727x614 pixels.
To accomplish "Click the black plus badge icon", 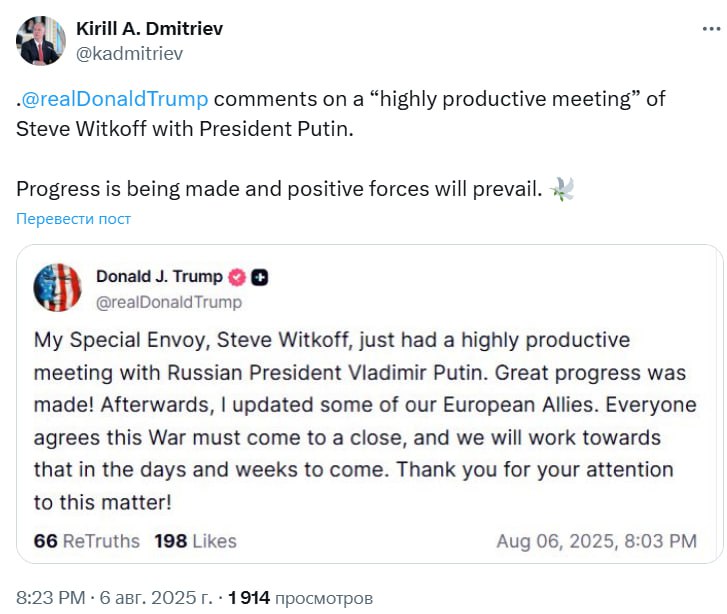I will coord(259,277).
